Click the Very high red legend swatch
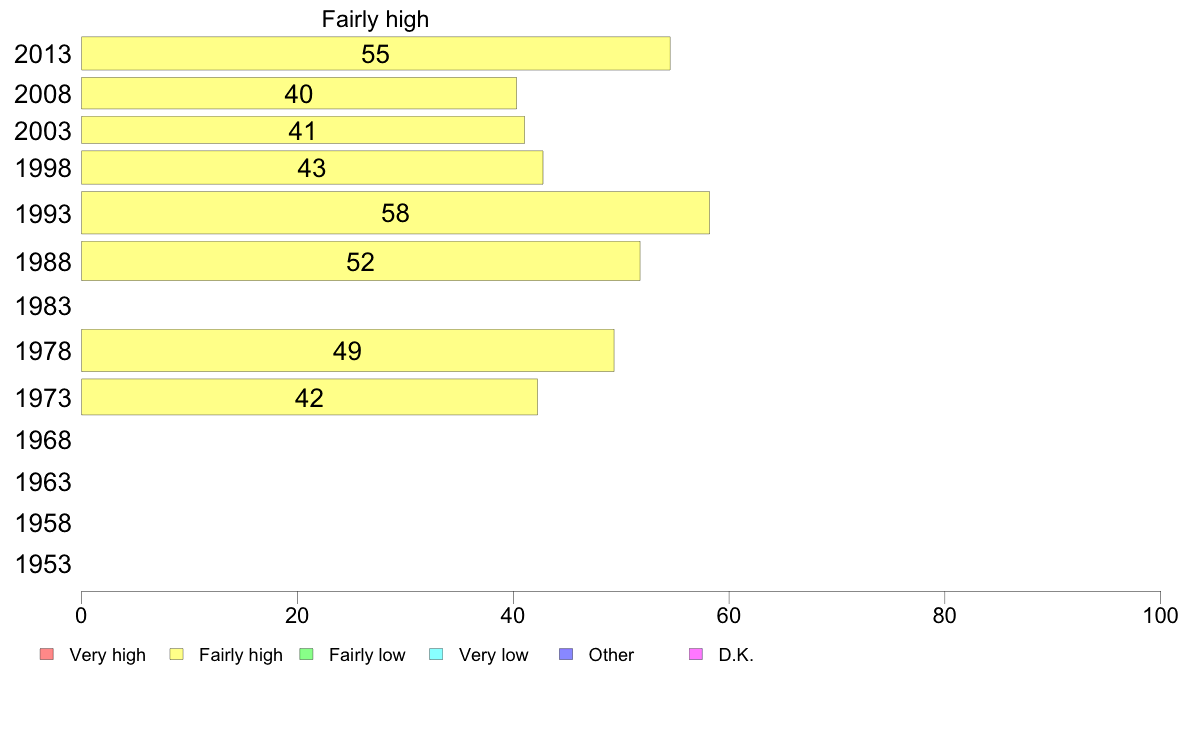Screen dimensions: 1188x736 [x=47, y=654]
